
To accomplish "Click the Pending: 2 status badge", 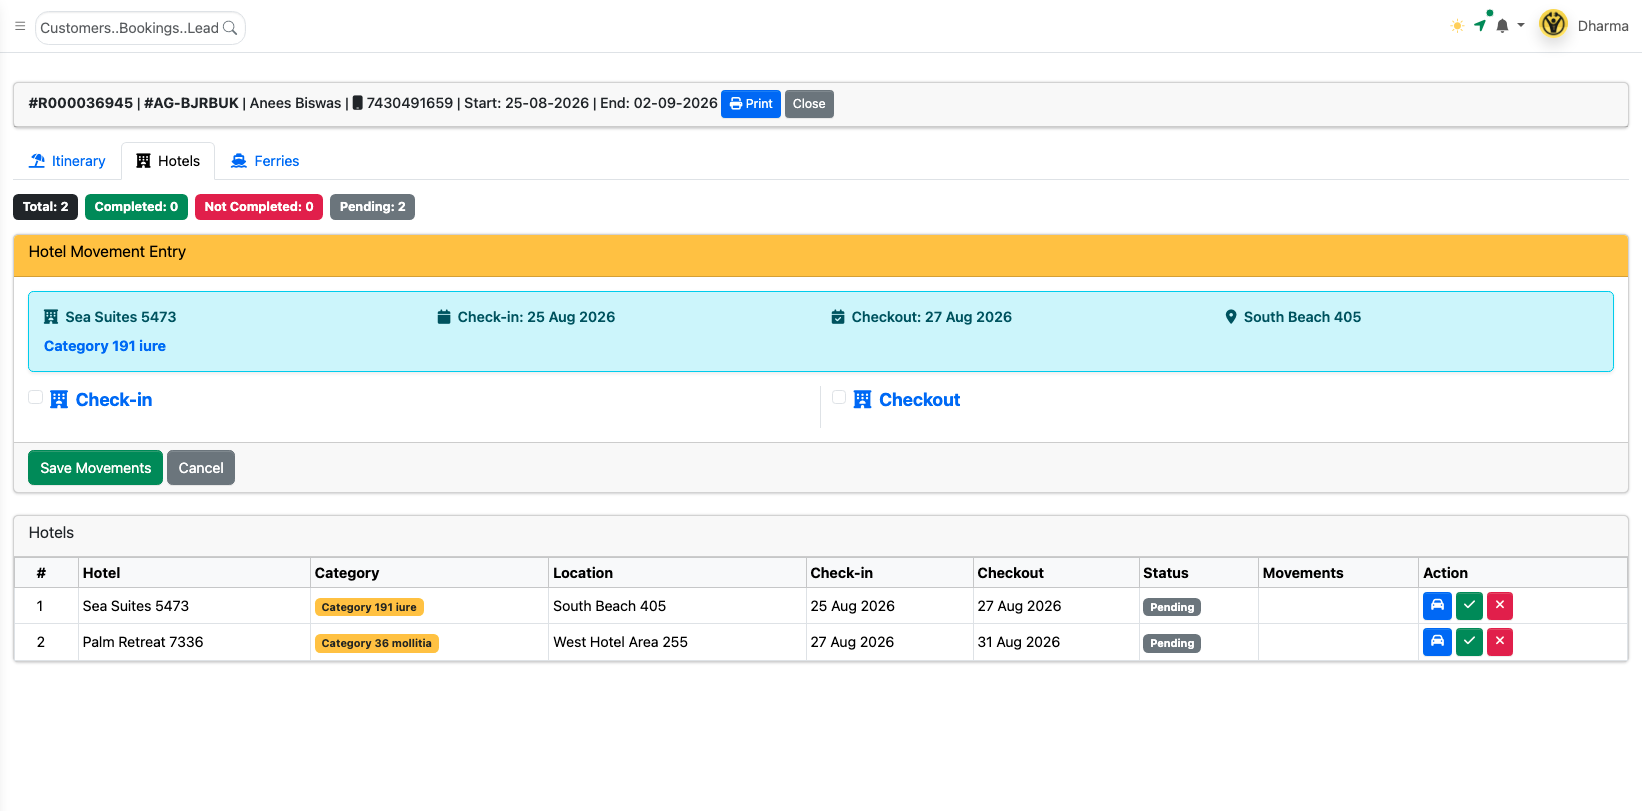I will (x=372, y=207).
